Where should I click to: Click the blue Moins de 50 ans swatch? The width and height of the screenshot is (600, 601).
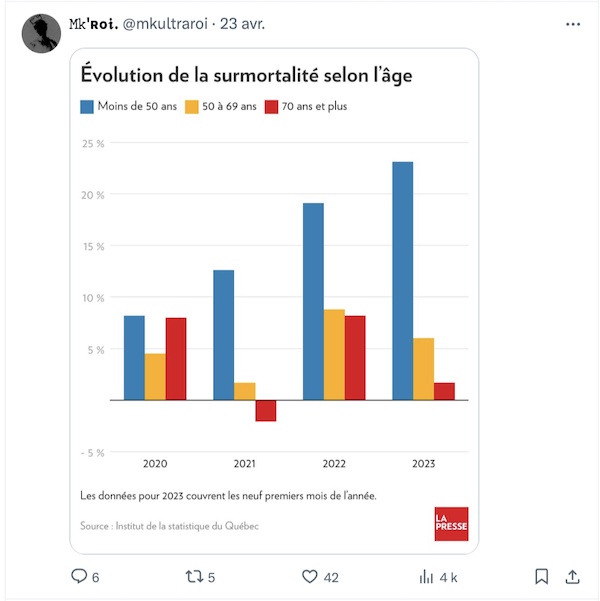[87, 107]
